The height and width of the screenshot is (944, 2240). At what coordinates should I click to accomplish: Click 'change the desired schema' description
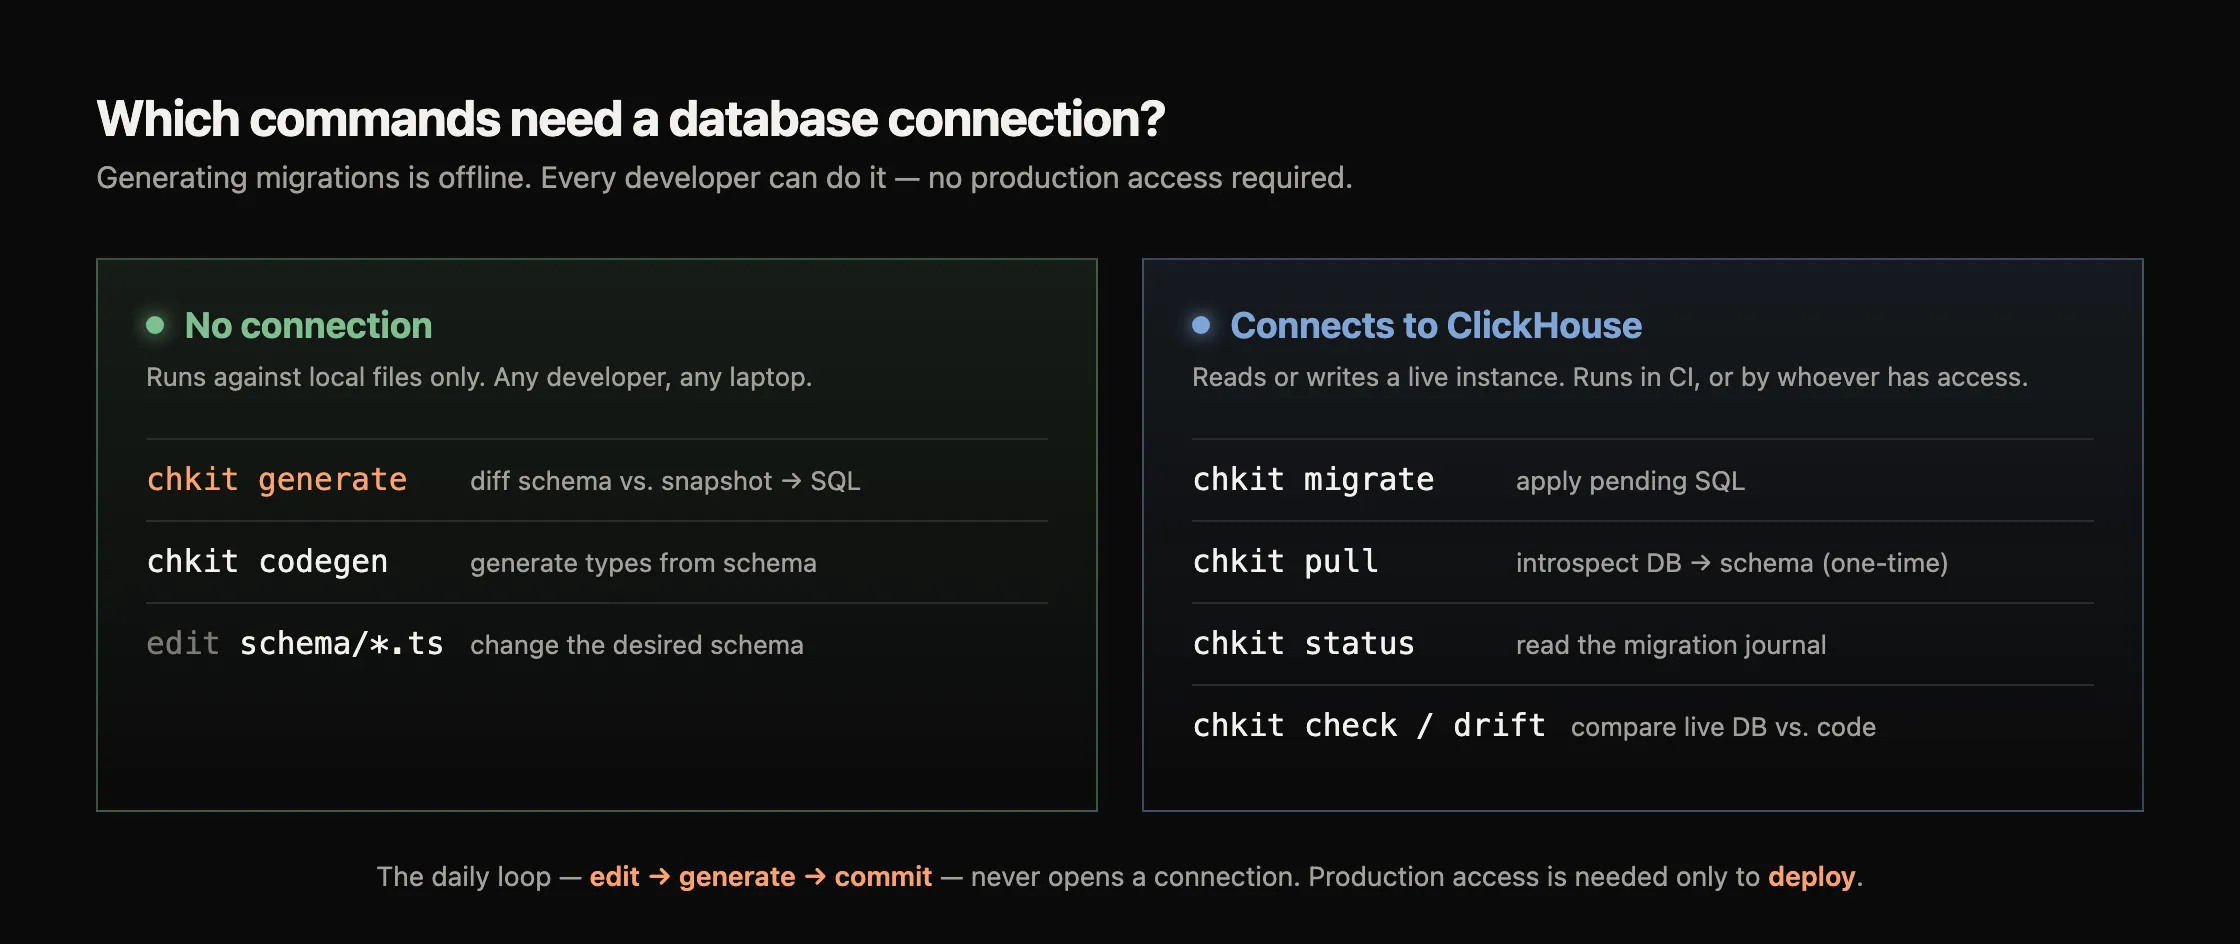(x=637, y=645)
